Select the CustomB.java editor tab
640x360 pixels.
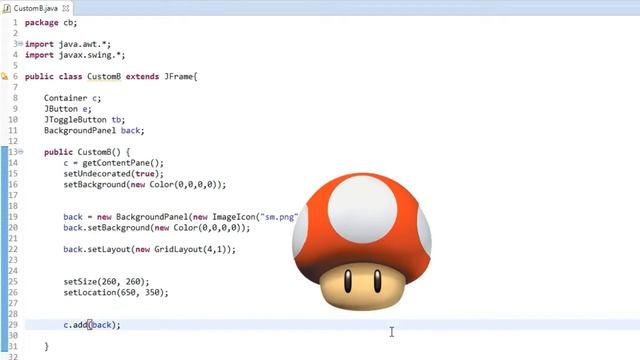pos(36,8)
